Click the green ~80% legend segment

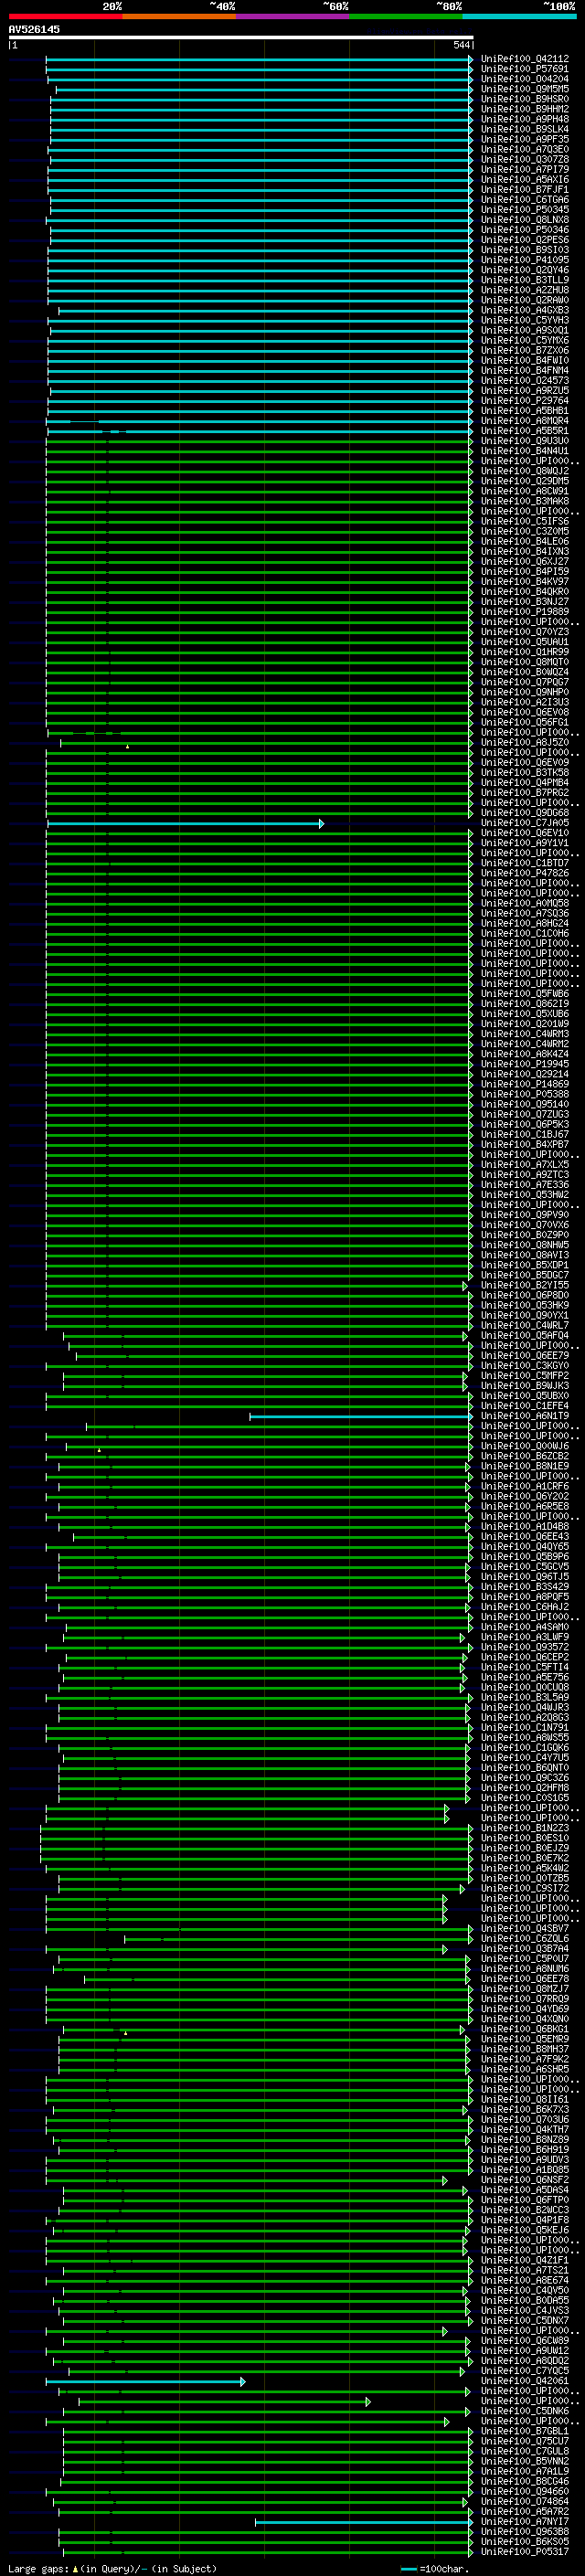pos(406,16)
